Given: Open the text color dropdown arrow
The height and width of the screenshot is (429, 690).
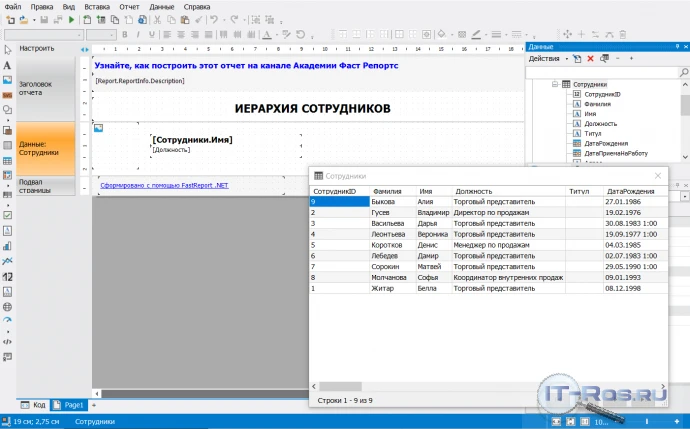Looking at the screenshot, I should pos(277,35).
